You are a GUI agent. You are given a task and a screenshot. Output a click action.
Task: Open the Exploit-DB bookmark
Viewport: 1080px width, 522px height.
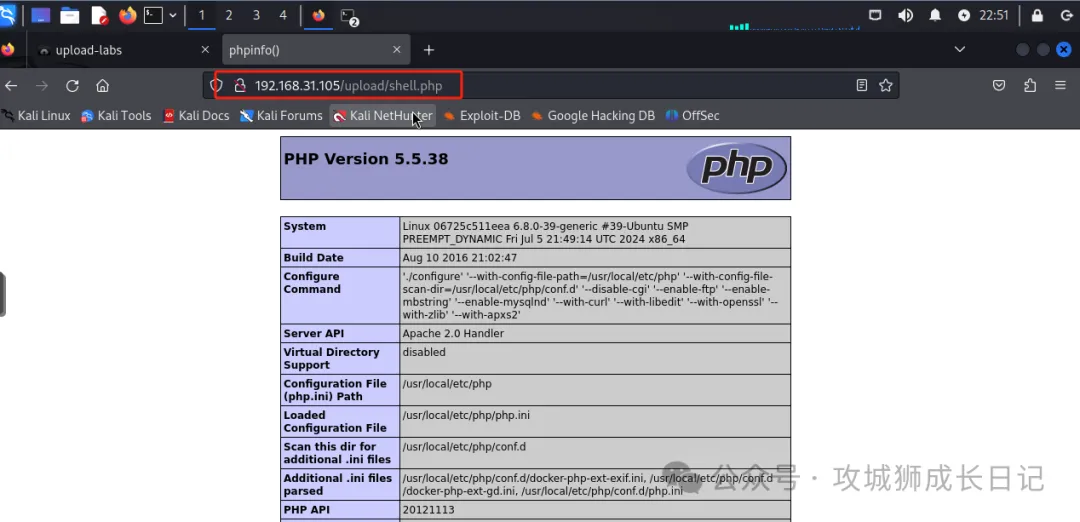pyautogui.click(x=481, y=116)
